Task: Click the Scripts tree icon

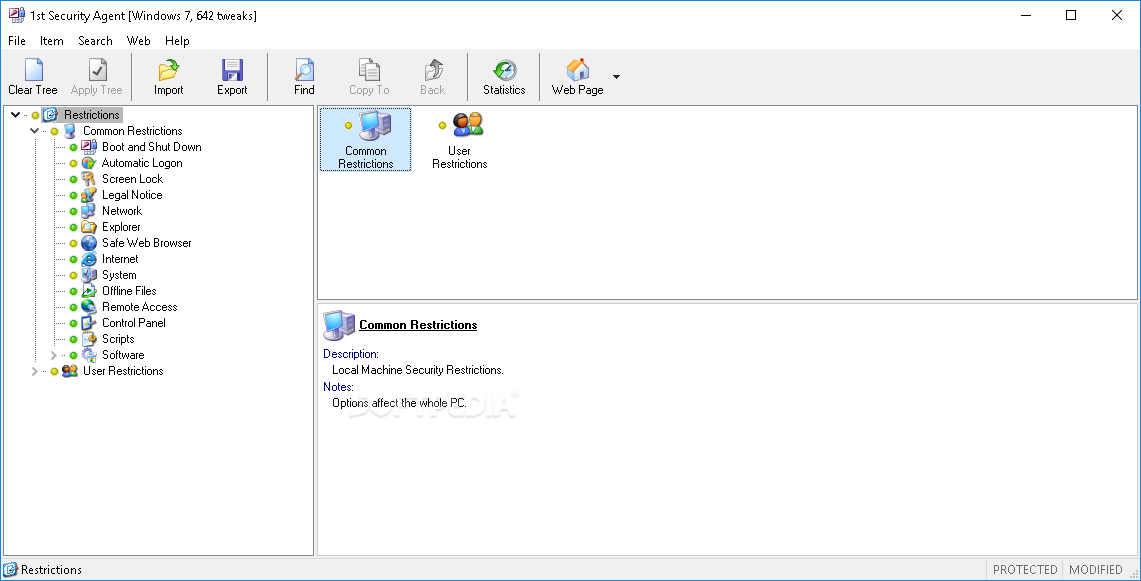Action: coord(89,339)
